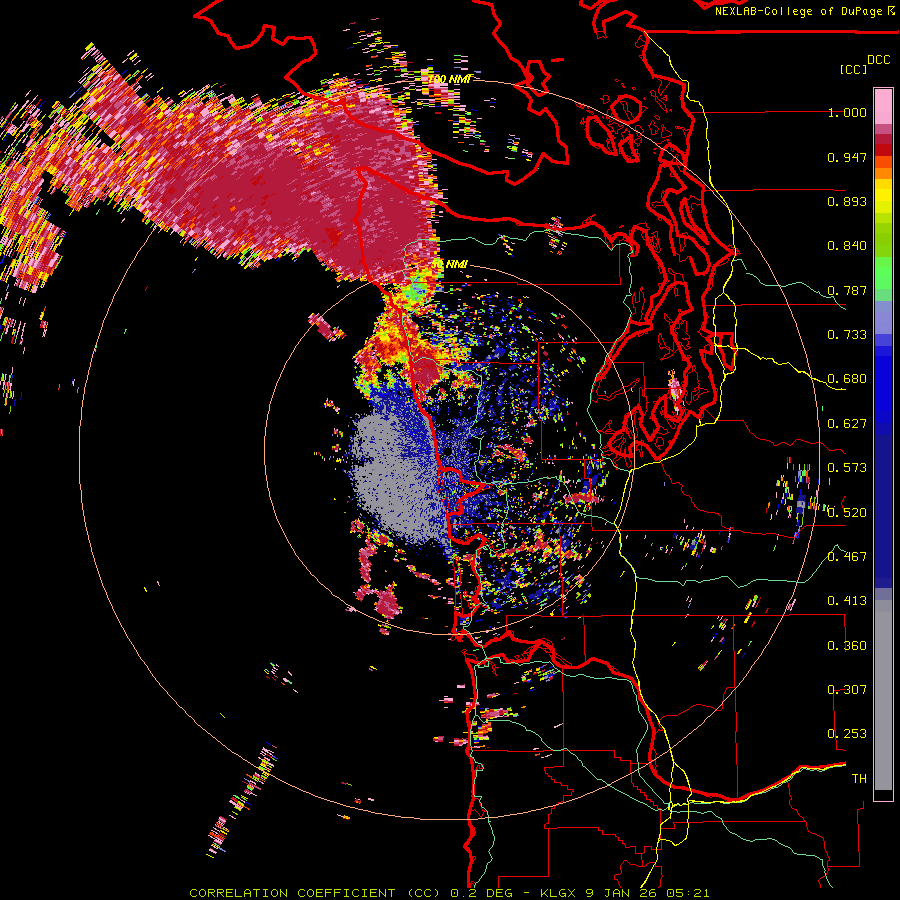The width and height of the screenshot is (900, 900).
Task: Select the 0.893 scale value
Action: tap(847, 201)
